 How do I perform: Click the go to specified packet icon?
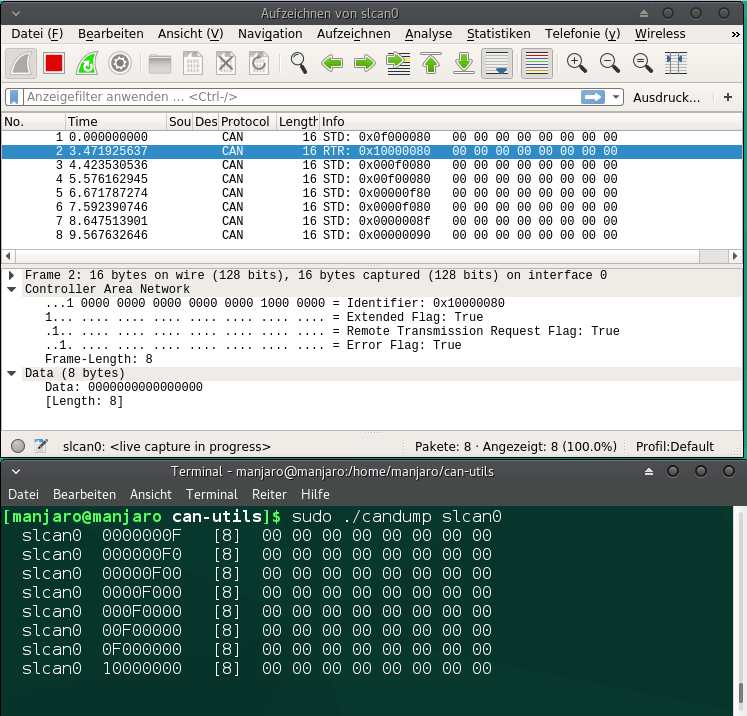pos(398,63)
